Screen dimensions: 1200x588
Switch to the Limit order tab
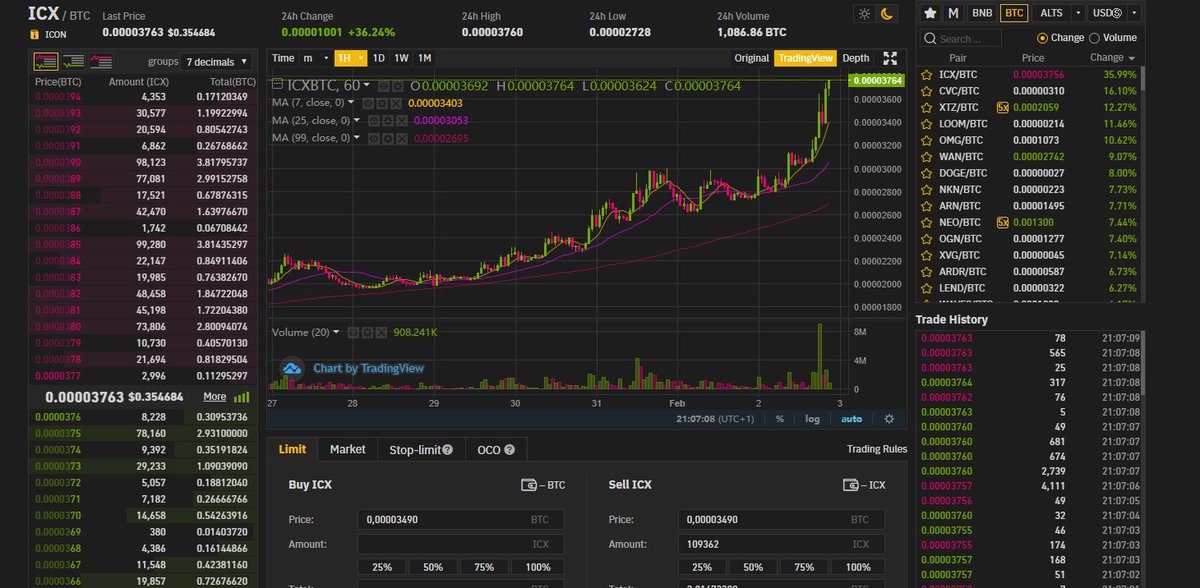(x=292, y=450)
